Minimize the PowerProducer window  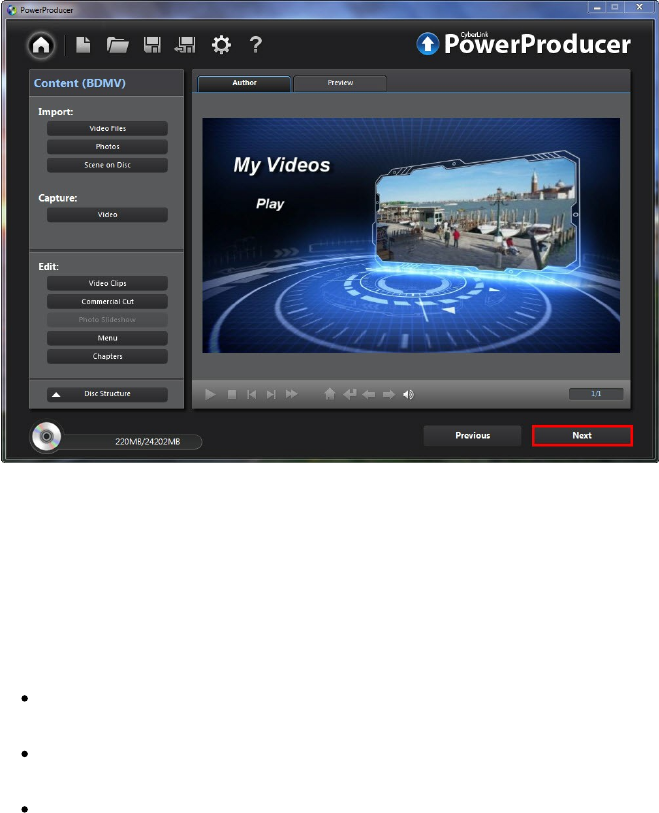[x=597, y=7]
